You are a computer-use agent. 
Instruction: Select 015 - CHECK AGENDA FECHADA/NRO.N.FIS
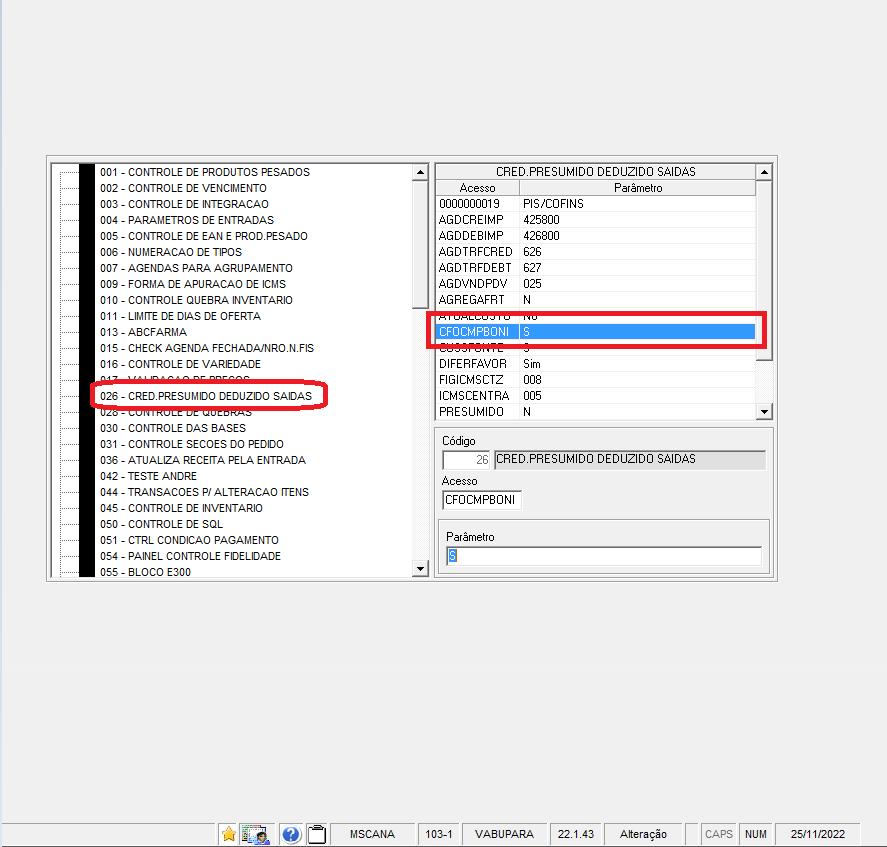coord(206,348)
